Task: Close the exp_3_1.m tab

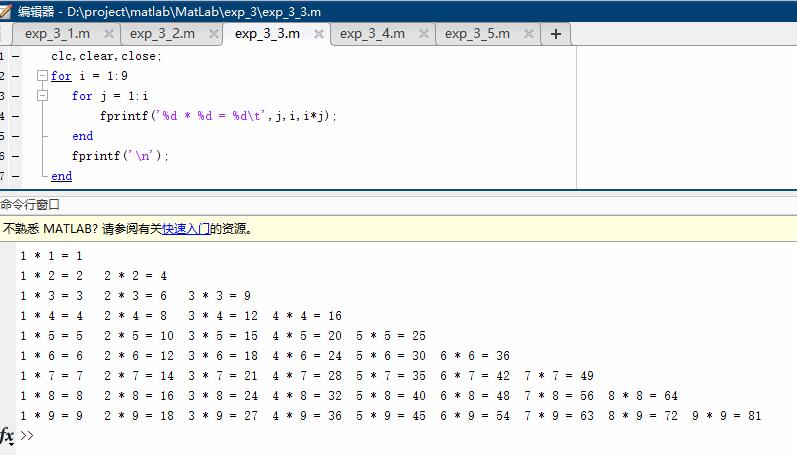Action: (x=109, y=34)
